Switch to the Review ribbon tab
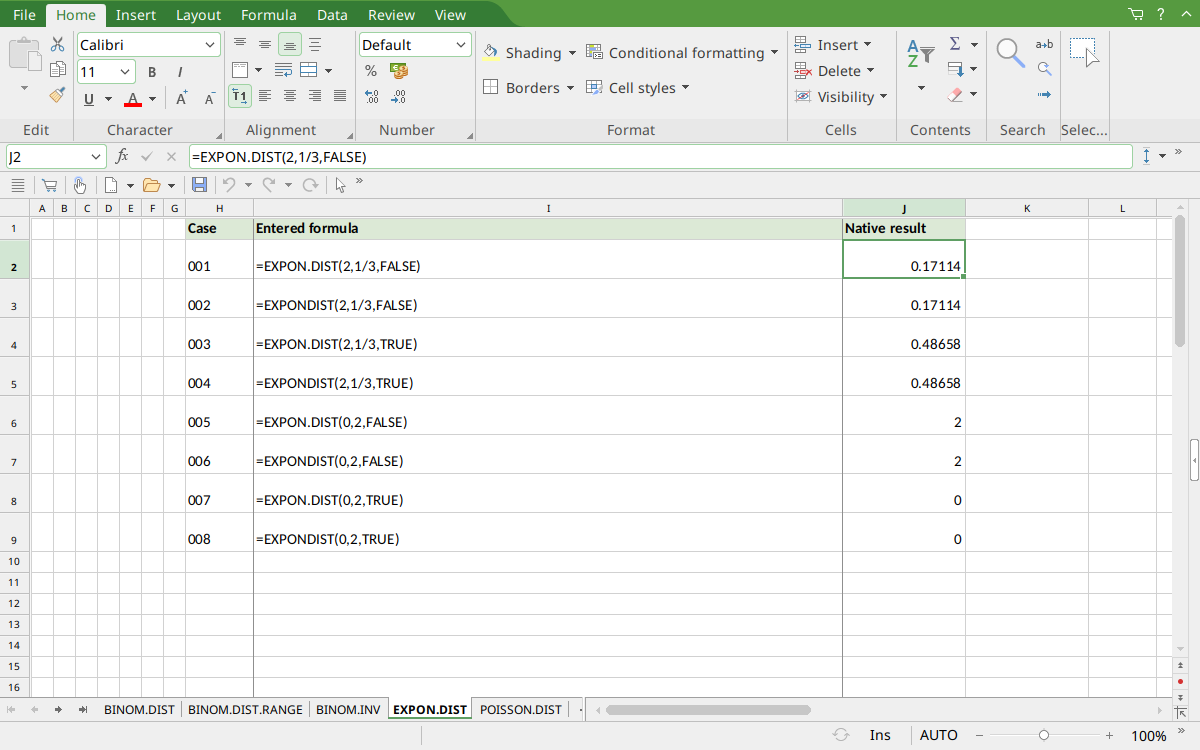Screen dimensions: 1200x750 [x=391, y=15]
